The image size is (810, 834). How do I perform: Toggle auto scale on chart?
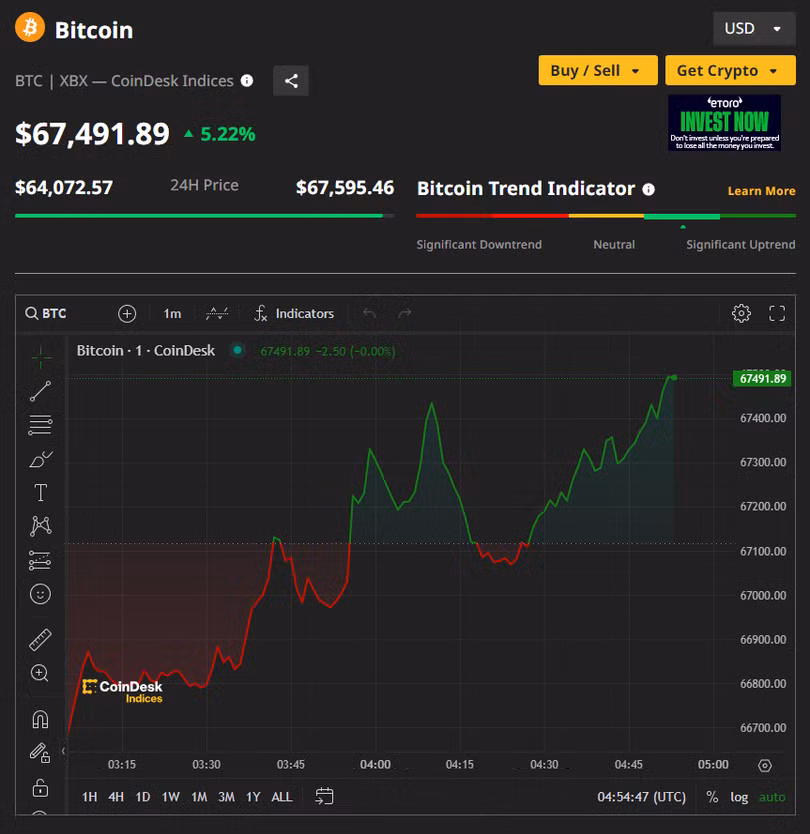(772, 797)
